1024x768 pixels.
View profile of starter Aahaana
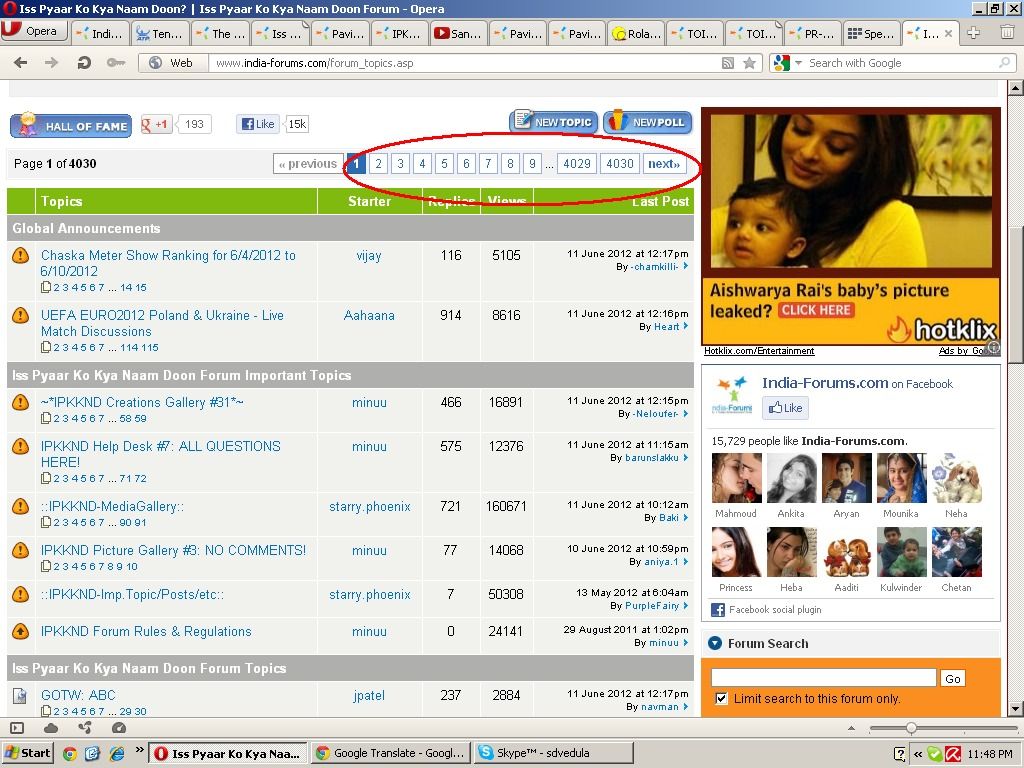[369, 315]
